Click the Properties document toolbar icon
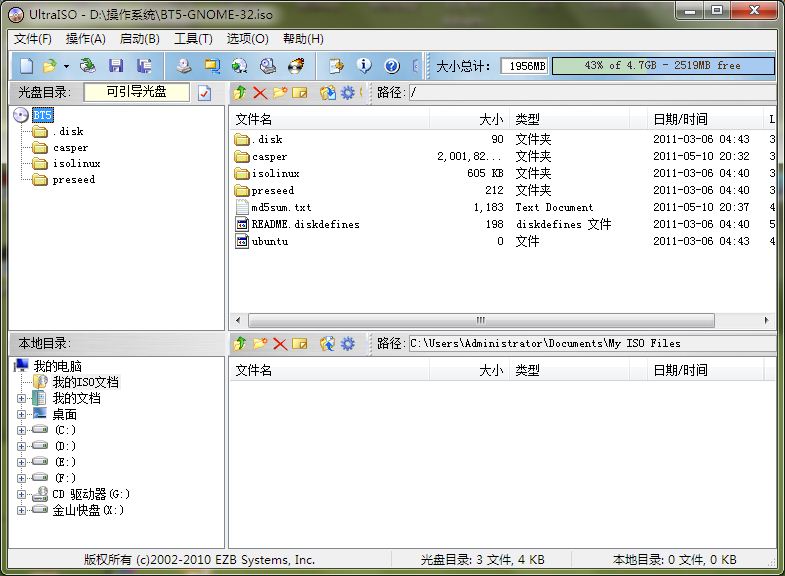This screenshot has width=785, height=576. tap(336, 66)
